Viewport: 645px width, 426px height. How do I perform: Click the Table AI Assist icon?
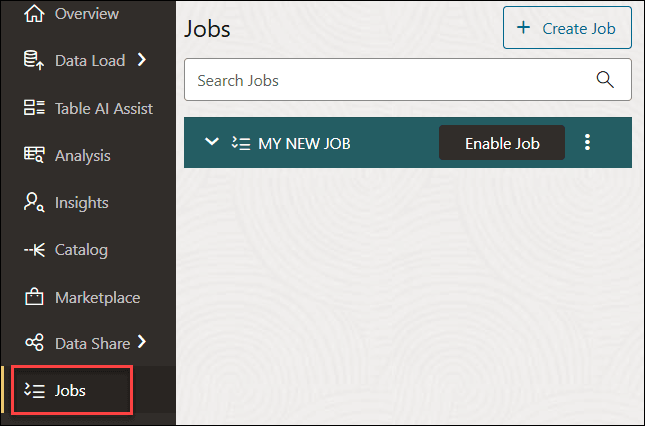coord(34,108)
